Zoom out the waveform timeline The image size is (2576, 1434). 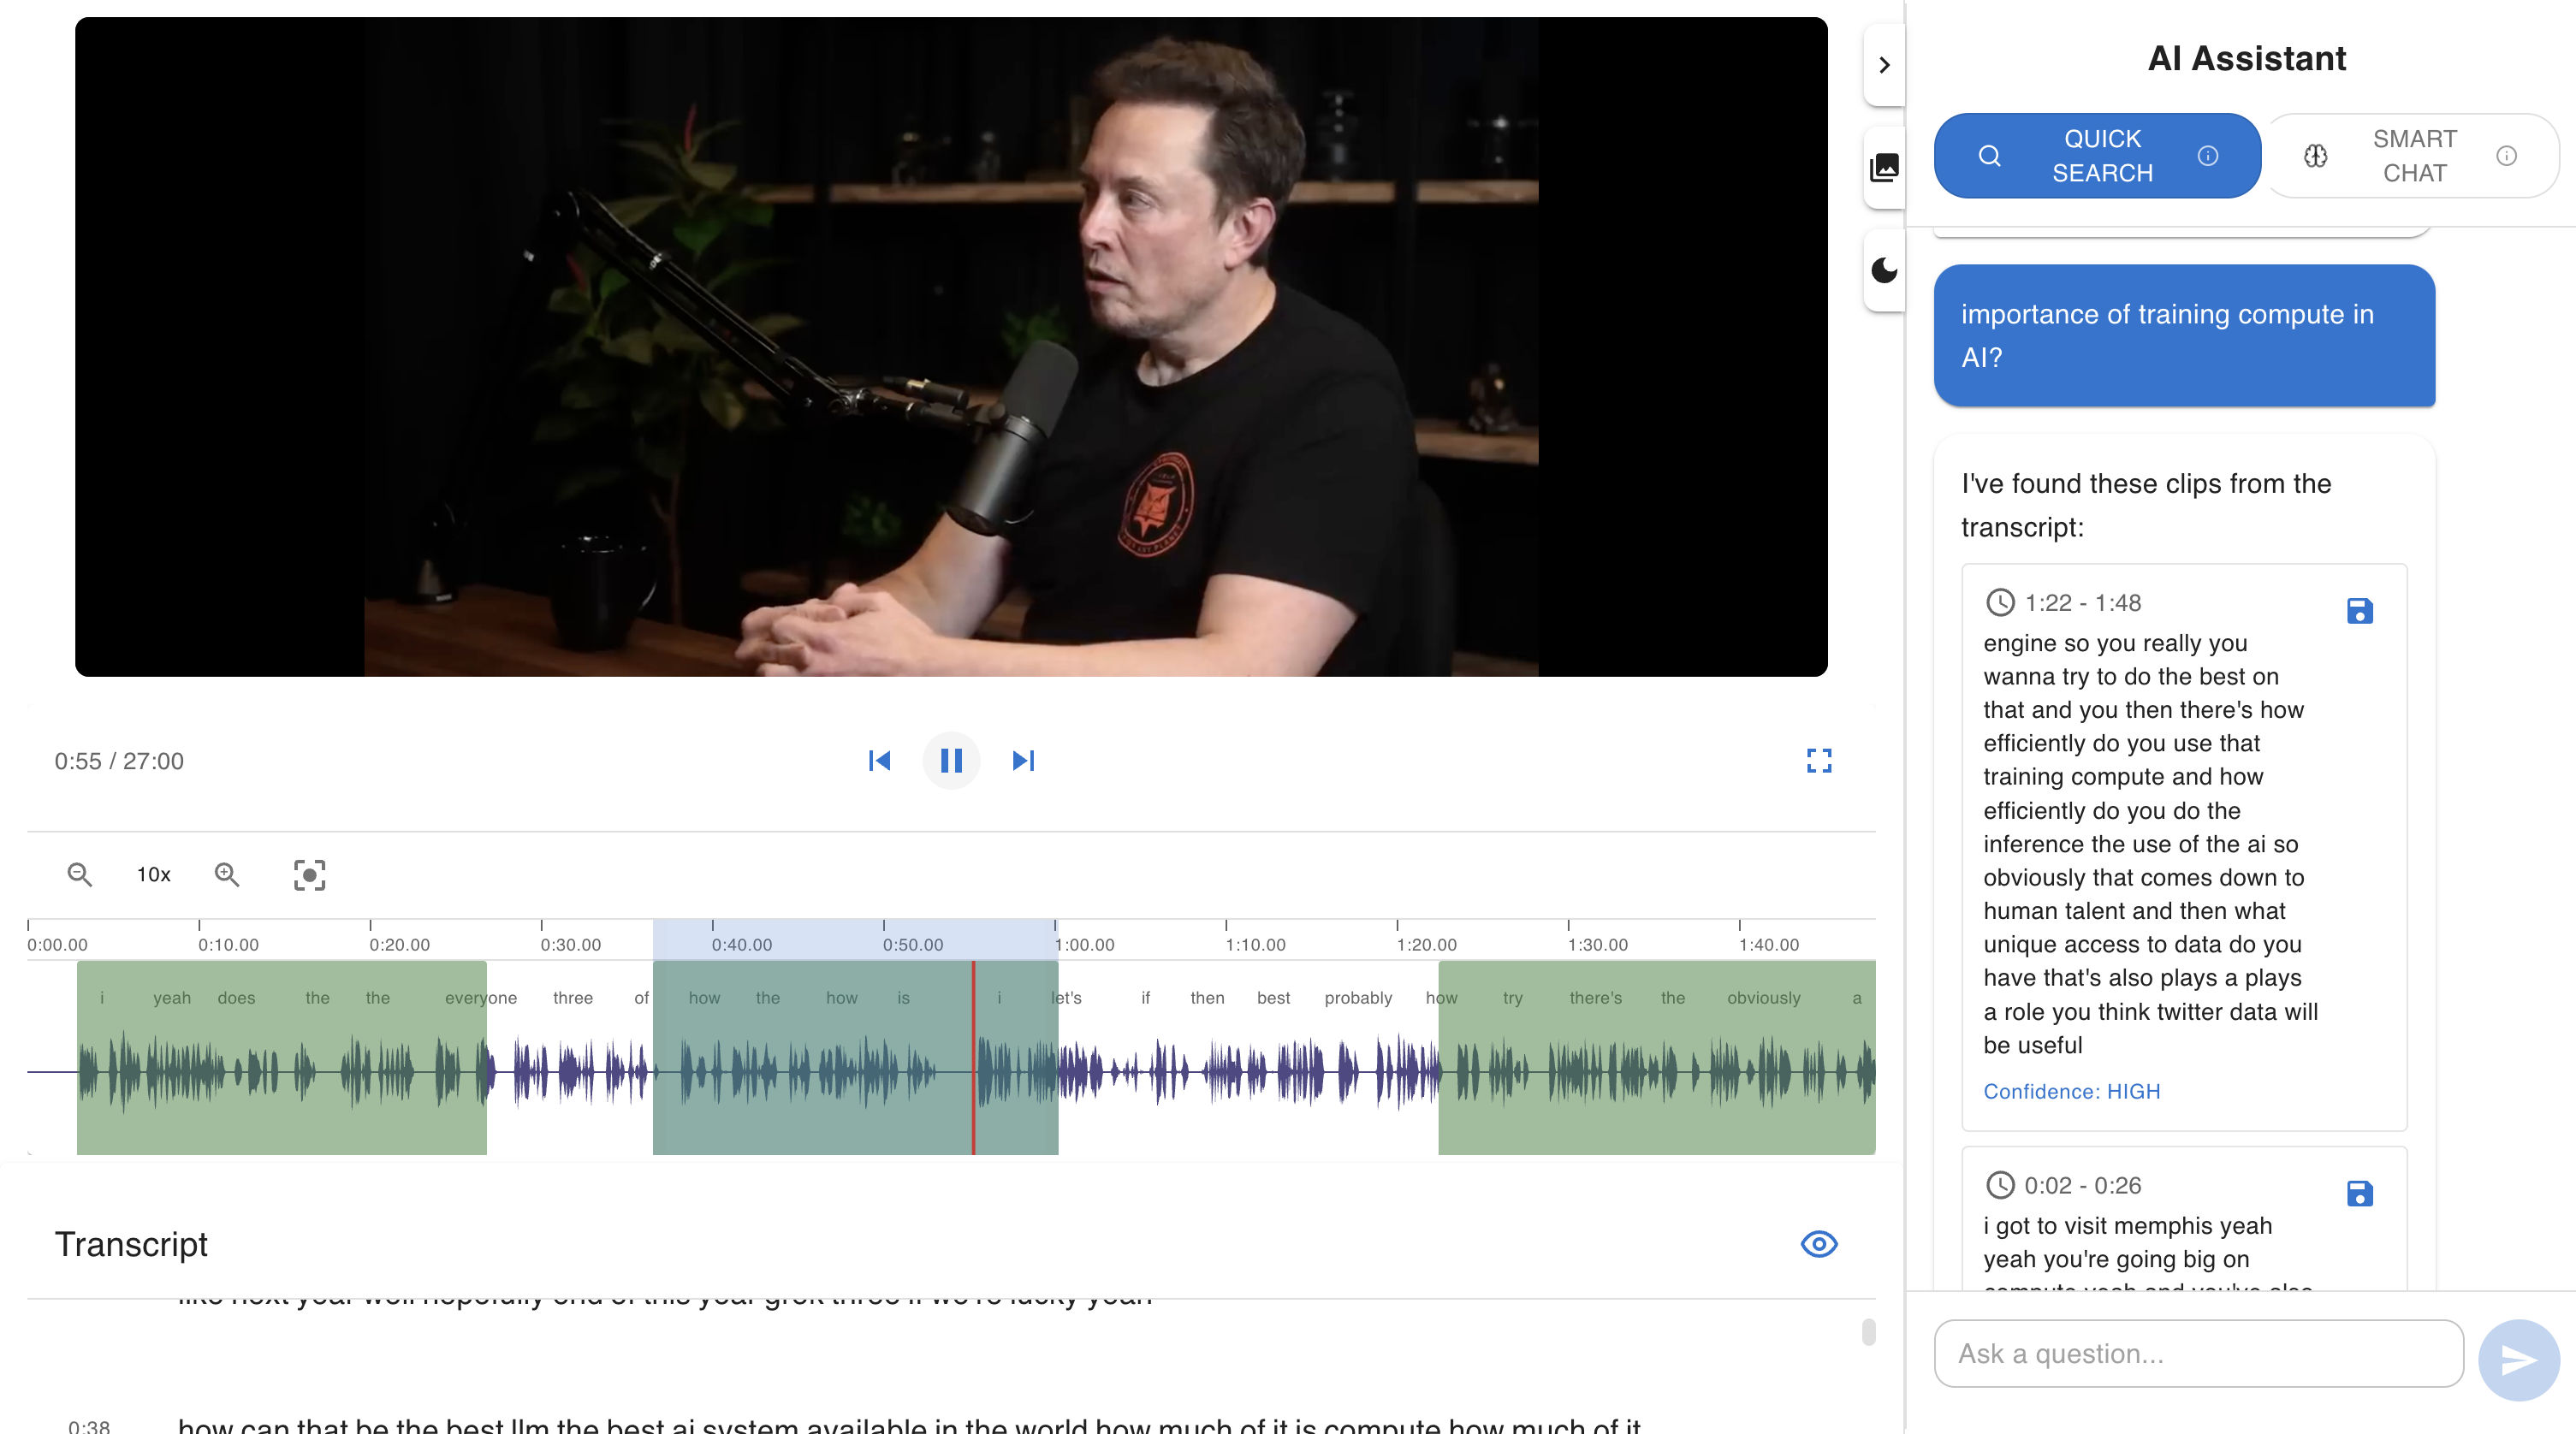[x=80, y=875]
